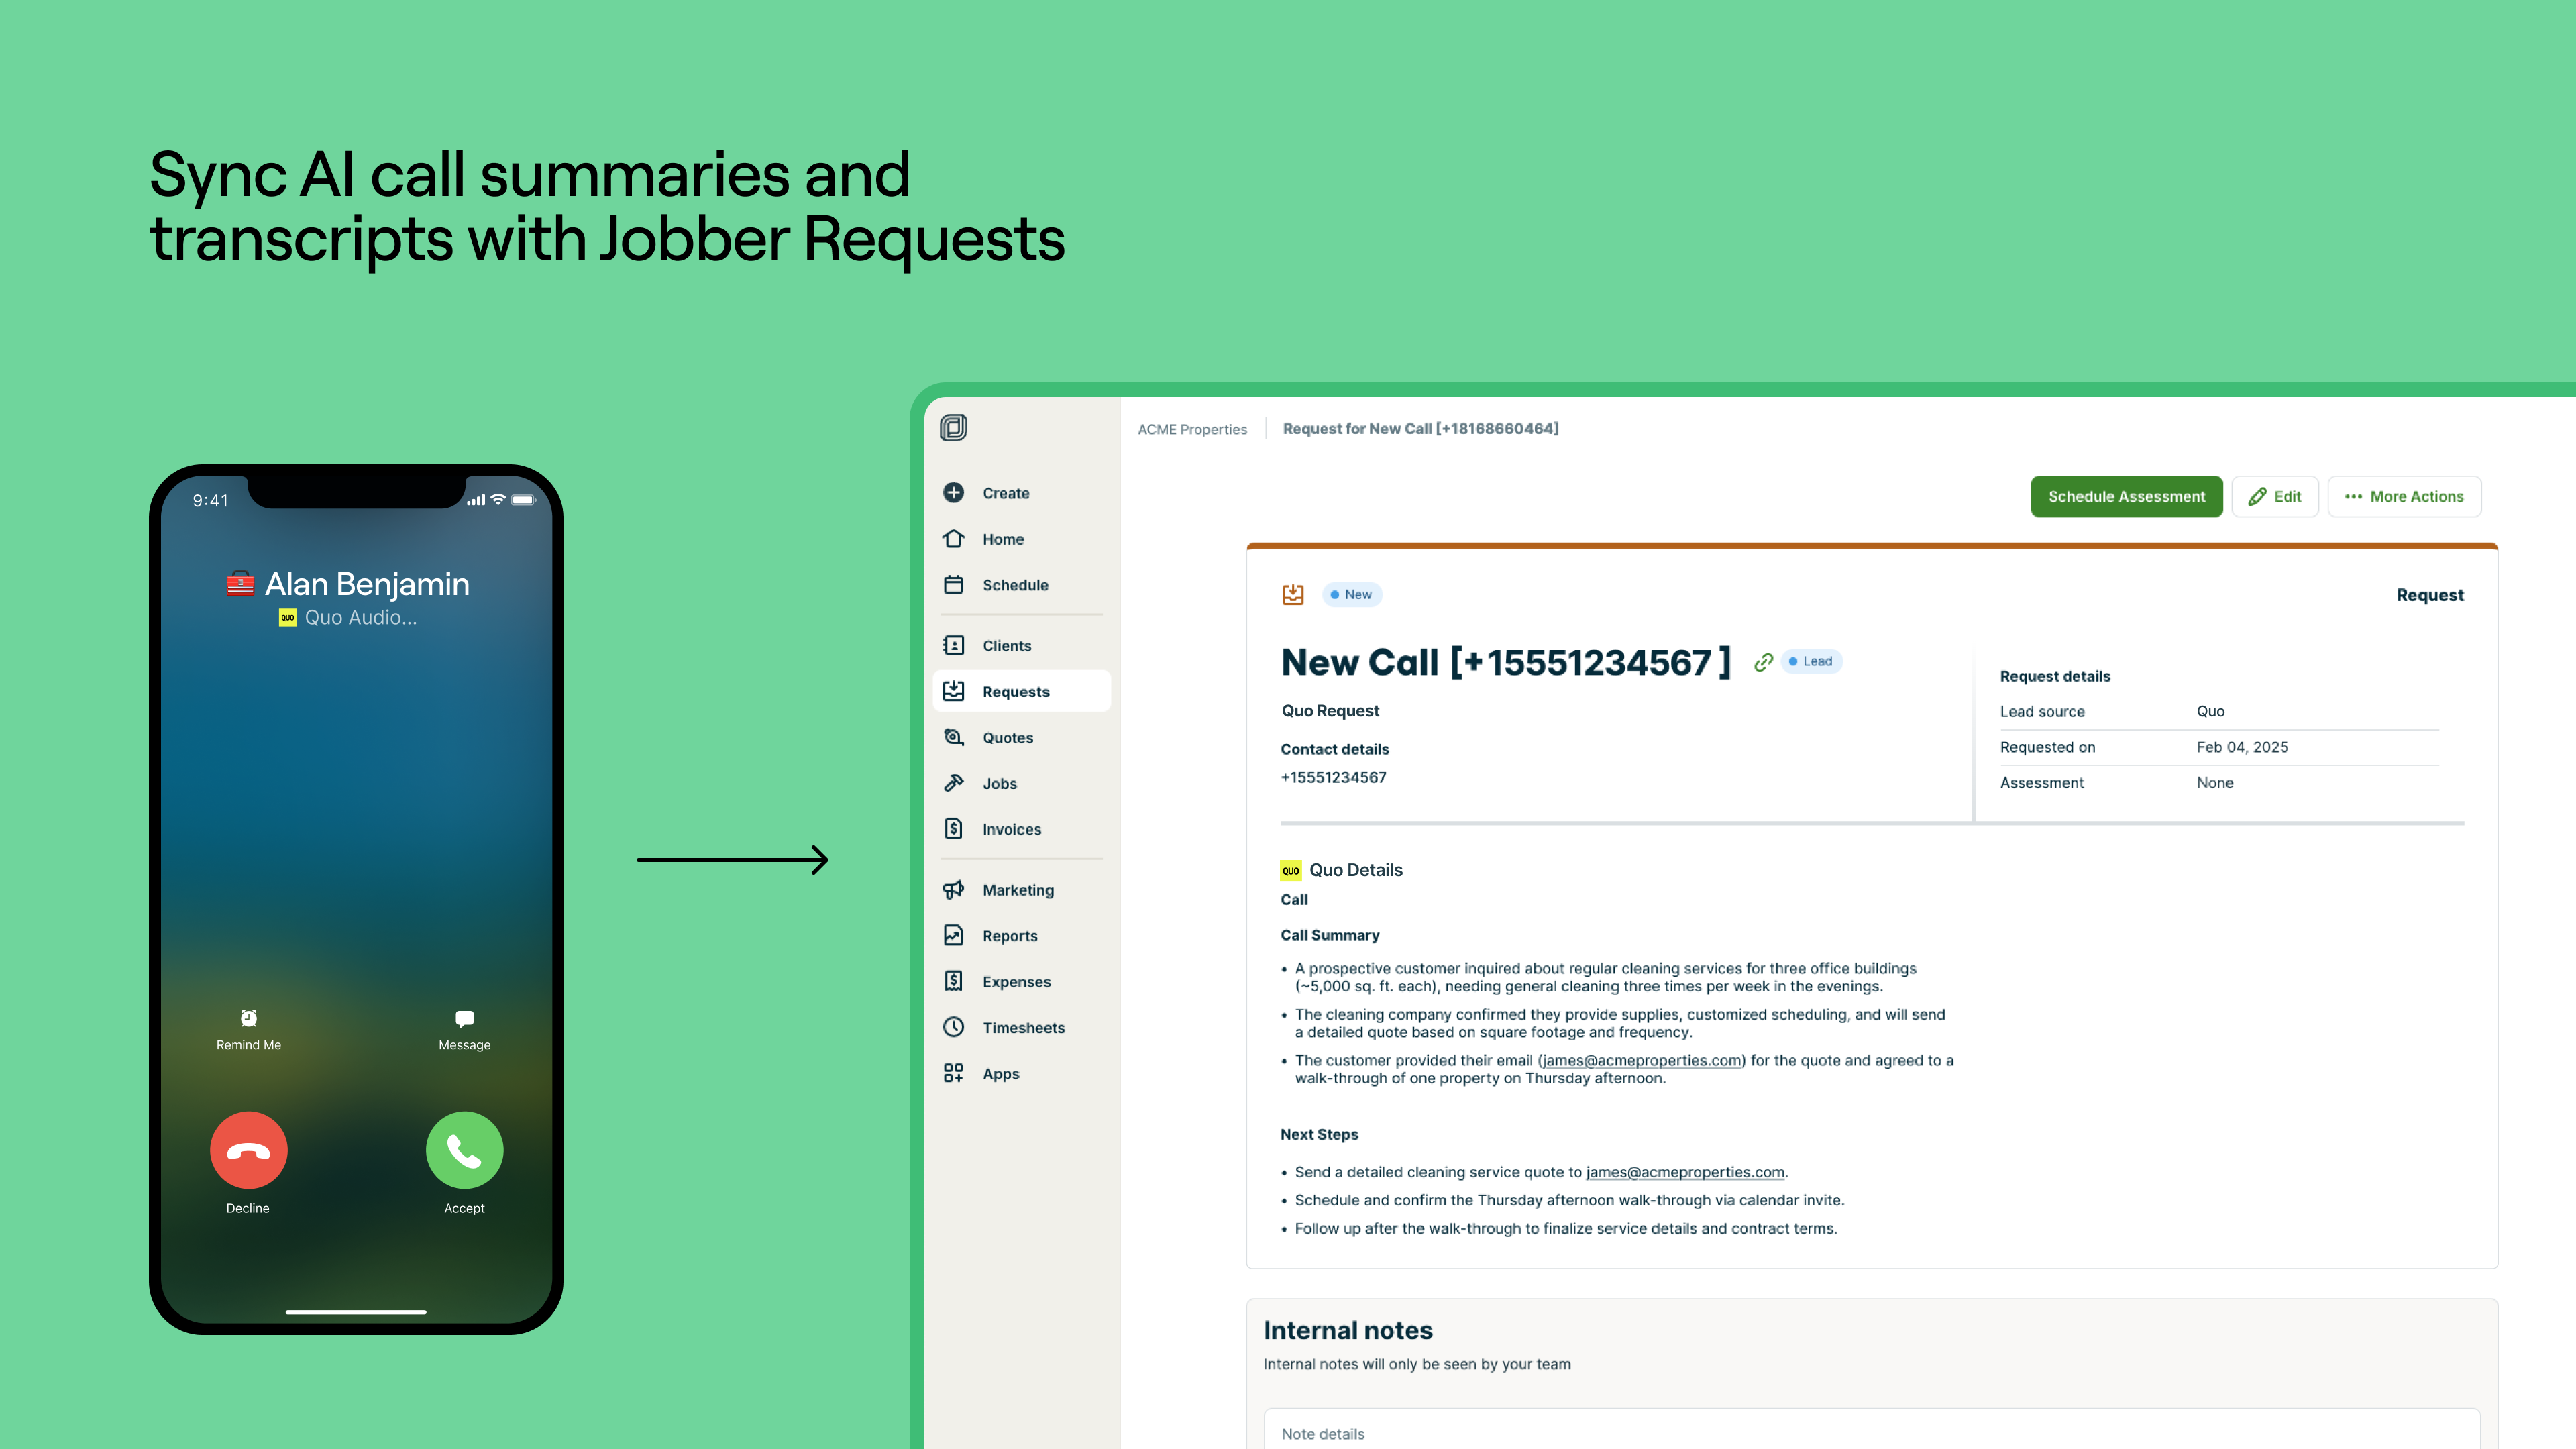
Task: Tap the green Accept call button
Action: (x=464, y=1150)
